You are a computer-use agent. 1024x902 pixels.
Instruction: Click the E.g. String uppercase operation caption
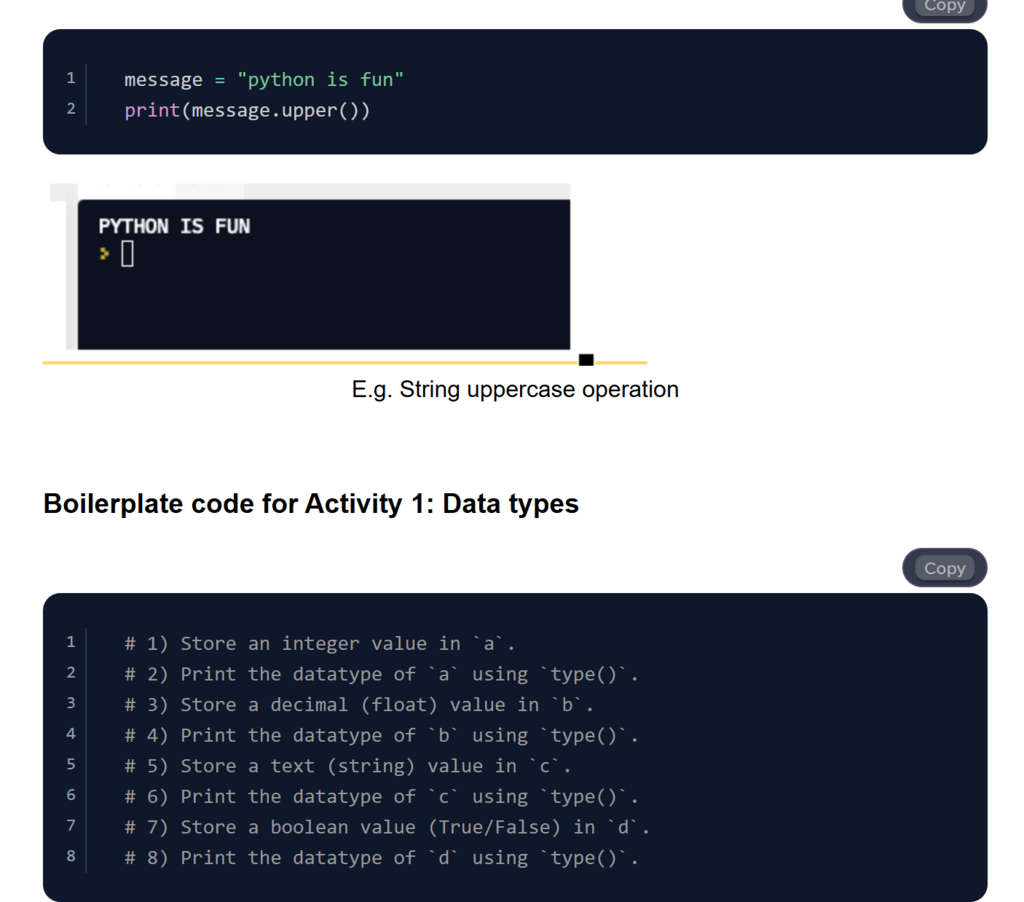pos(515,389)
